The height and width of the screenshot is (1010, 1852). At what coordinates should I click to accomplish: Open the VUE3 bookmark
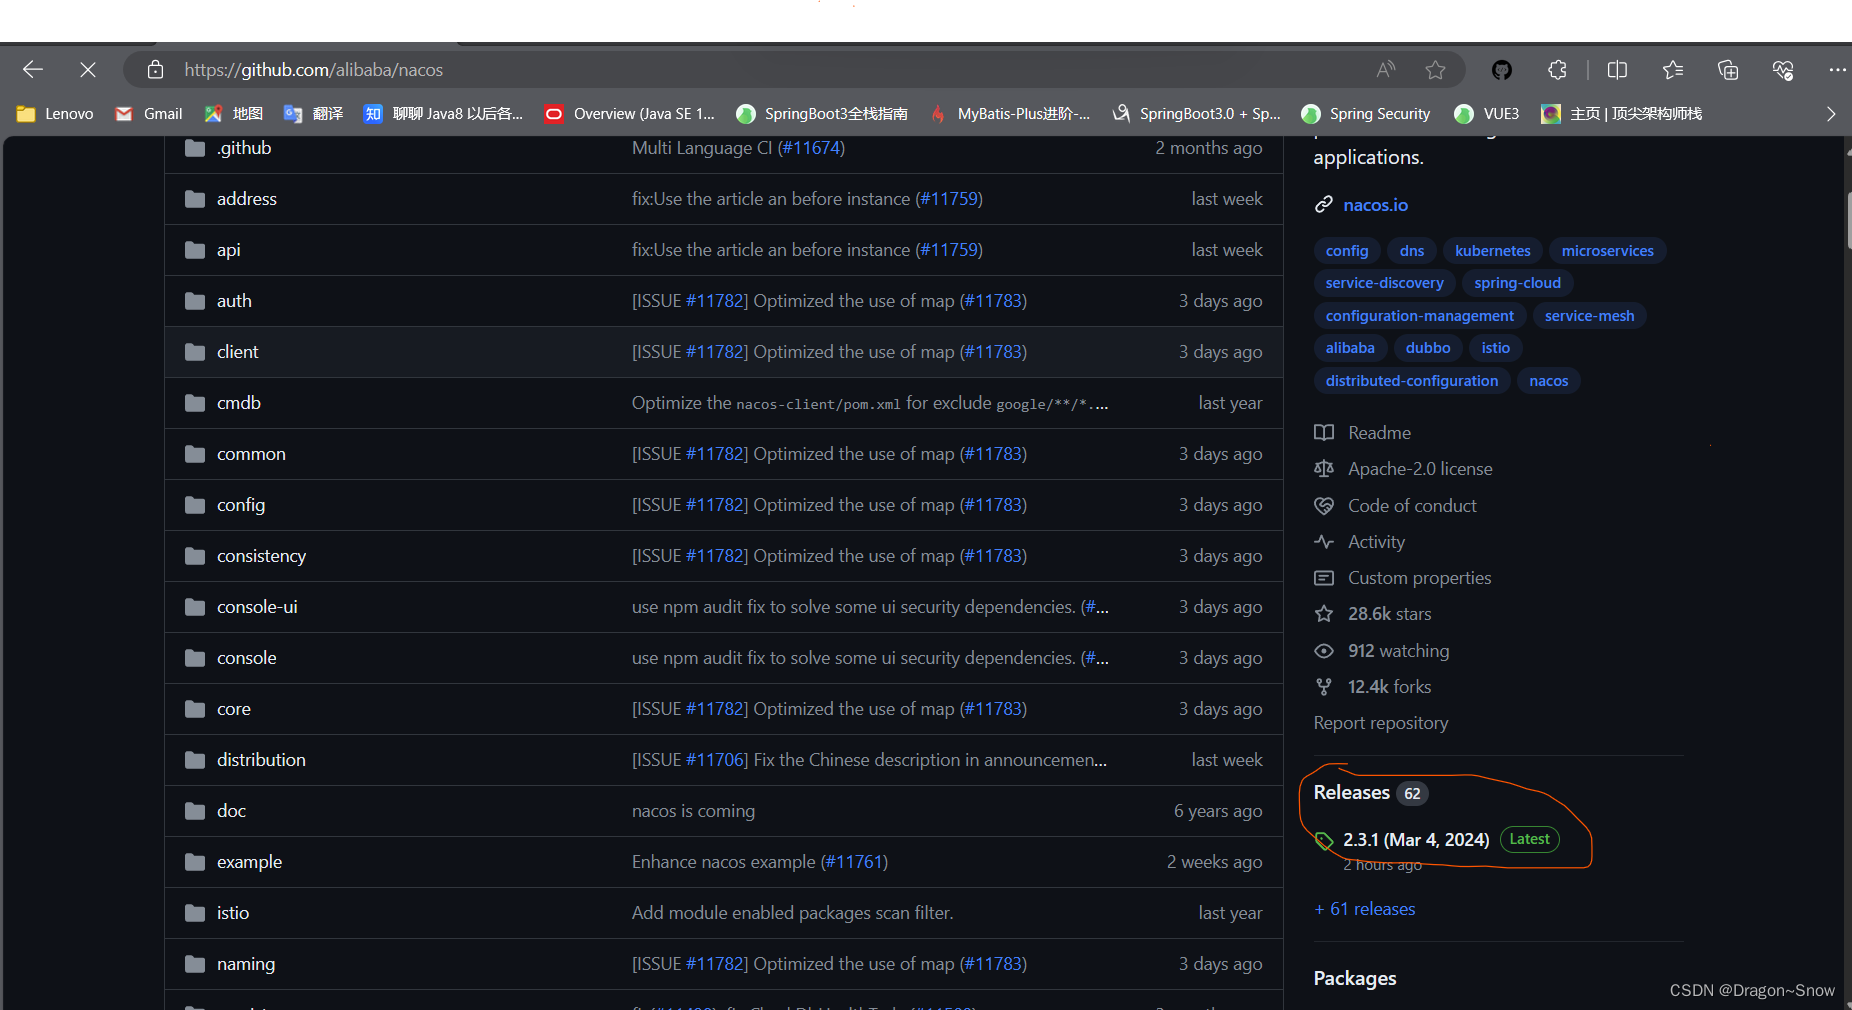tap(1487, 114)
